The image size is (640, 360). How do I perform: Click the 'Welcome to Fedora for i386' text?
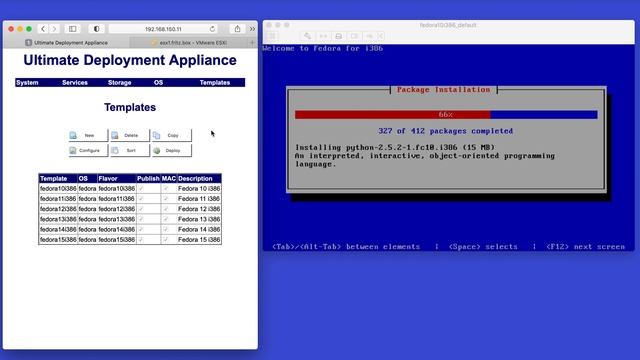click(x=323, y=48)
